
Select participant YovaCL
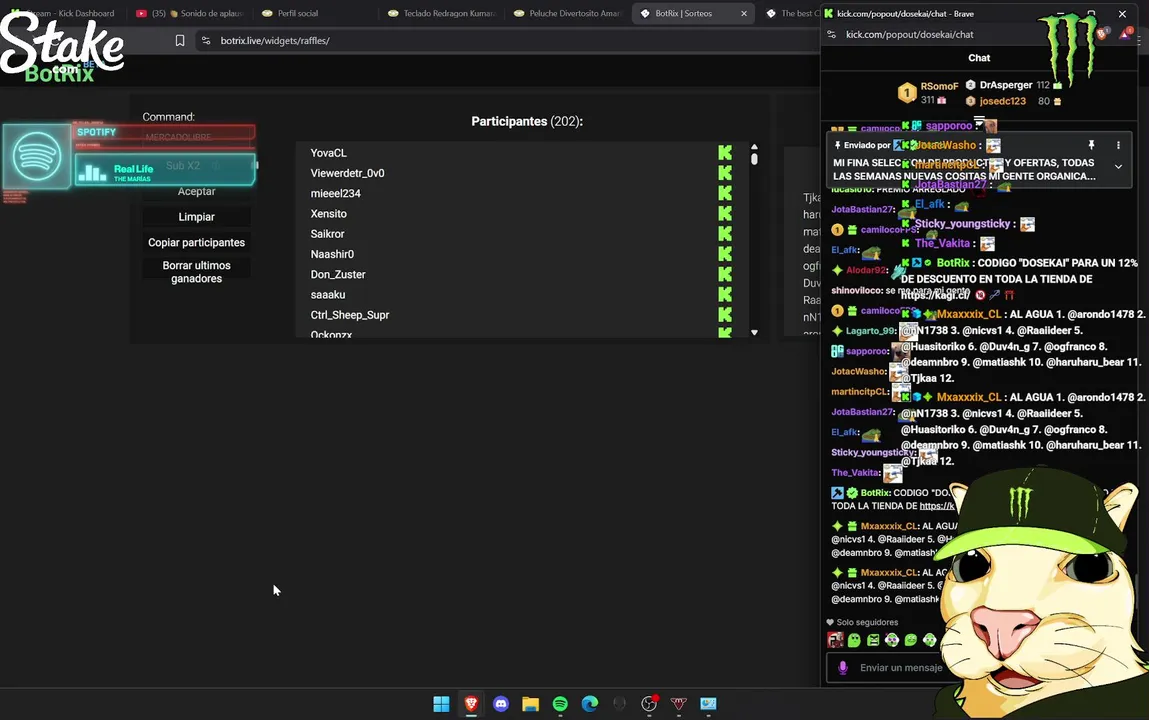click(328, 152)
